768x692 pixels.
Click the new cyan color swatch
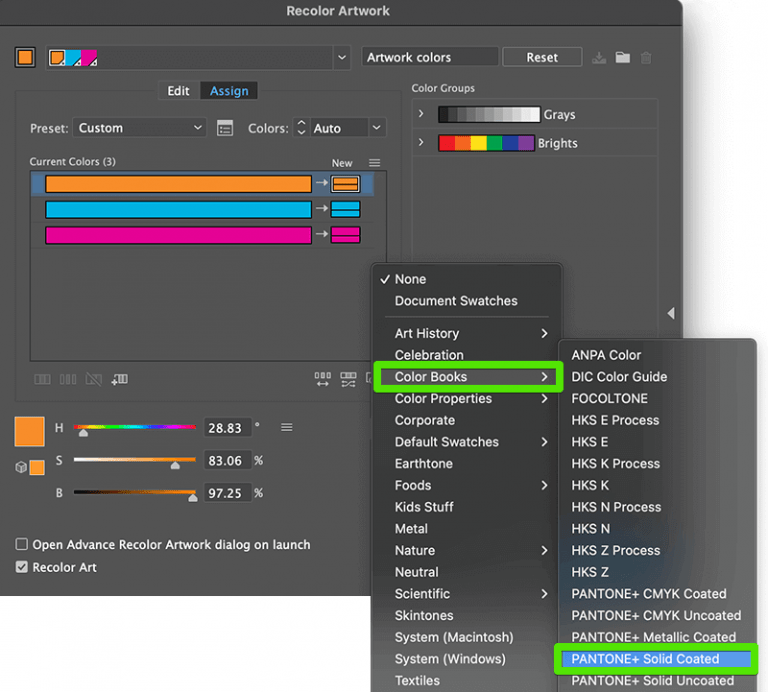pyautogui.click(x=345, y=209)
